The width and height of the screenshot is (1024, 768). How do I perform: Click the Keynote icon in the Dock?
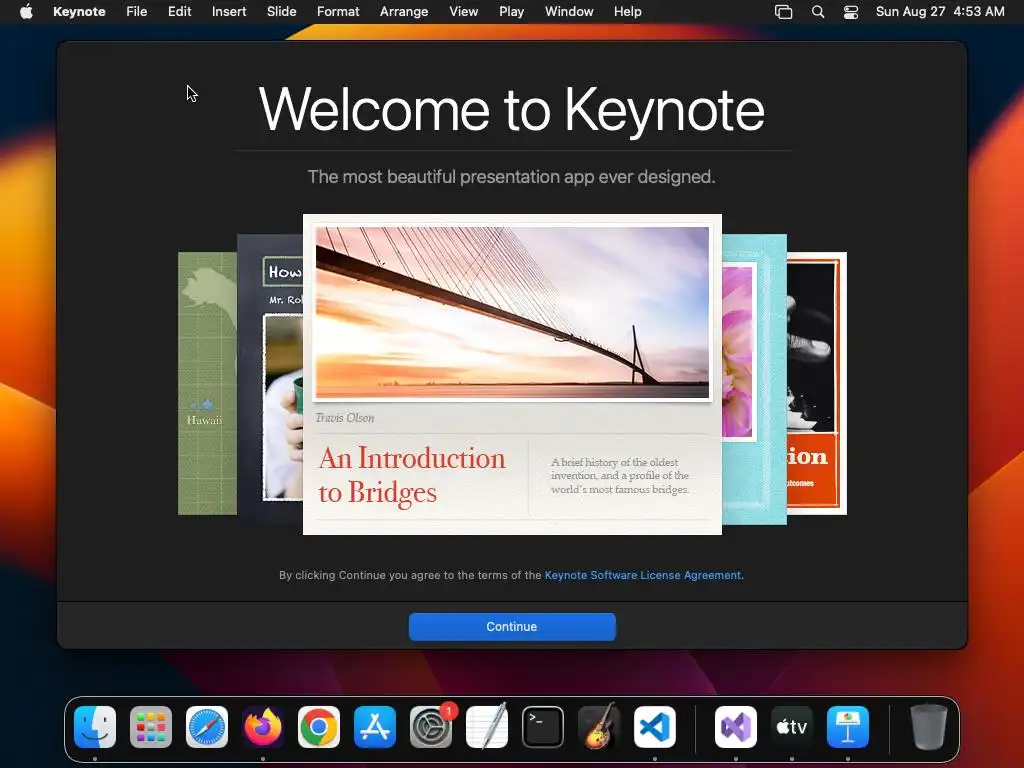click(848, 727)
